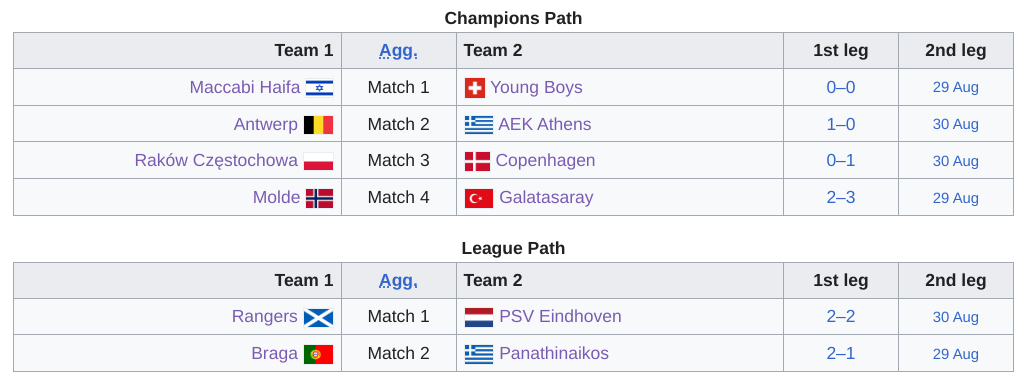
Task: Click the Scotland flag beside Rangers
Action: click(319, 317)
